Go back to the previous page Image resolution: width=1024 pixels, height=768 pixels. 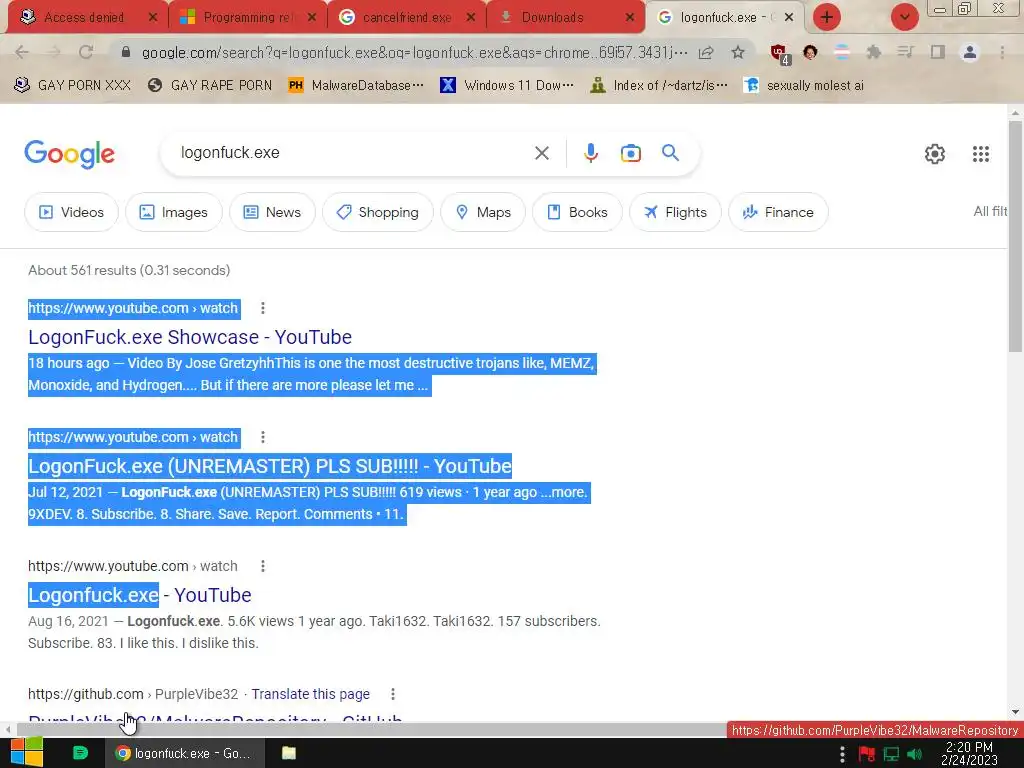click(x=22, y=52)
